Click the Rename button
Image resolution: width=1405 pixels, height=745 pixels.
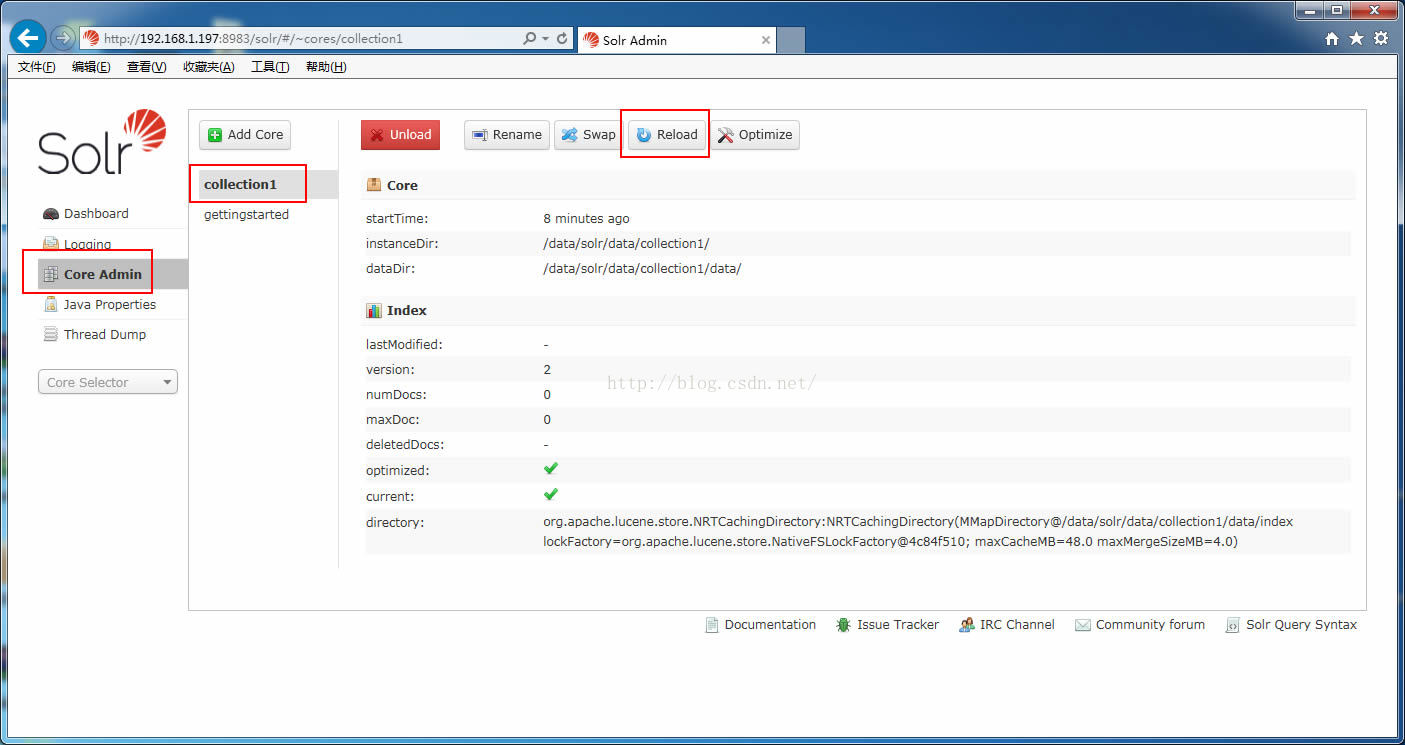[507, 135]
